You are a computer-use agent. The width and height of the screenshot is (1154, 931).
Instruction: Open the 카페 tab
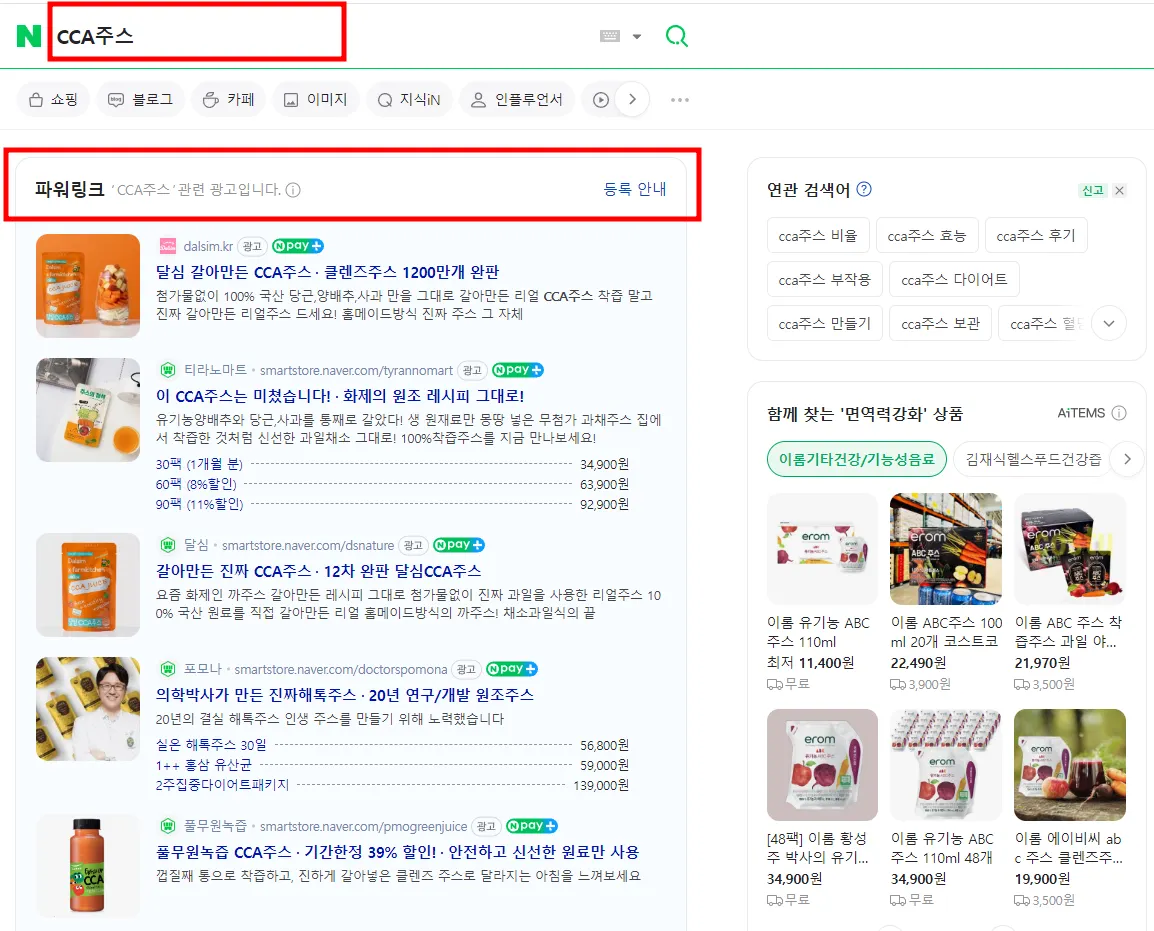(228, 99)
